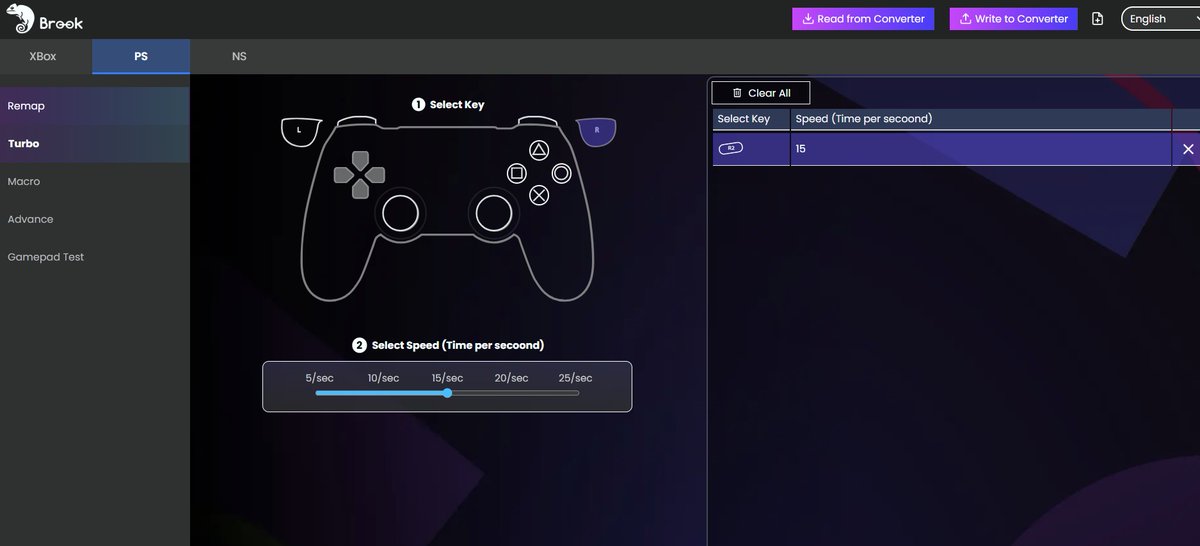
Task: Set slider to 25/sec mark
Action: 578,393
